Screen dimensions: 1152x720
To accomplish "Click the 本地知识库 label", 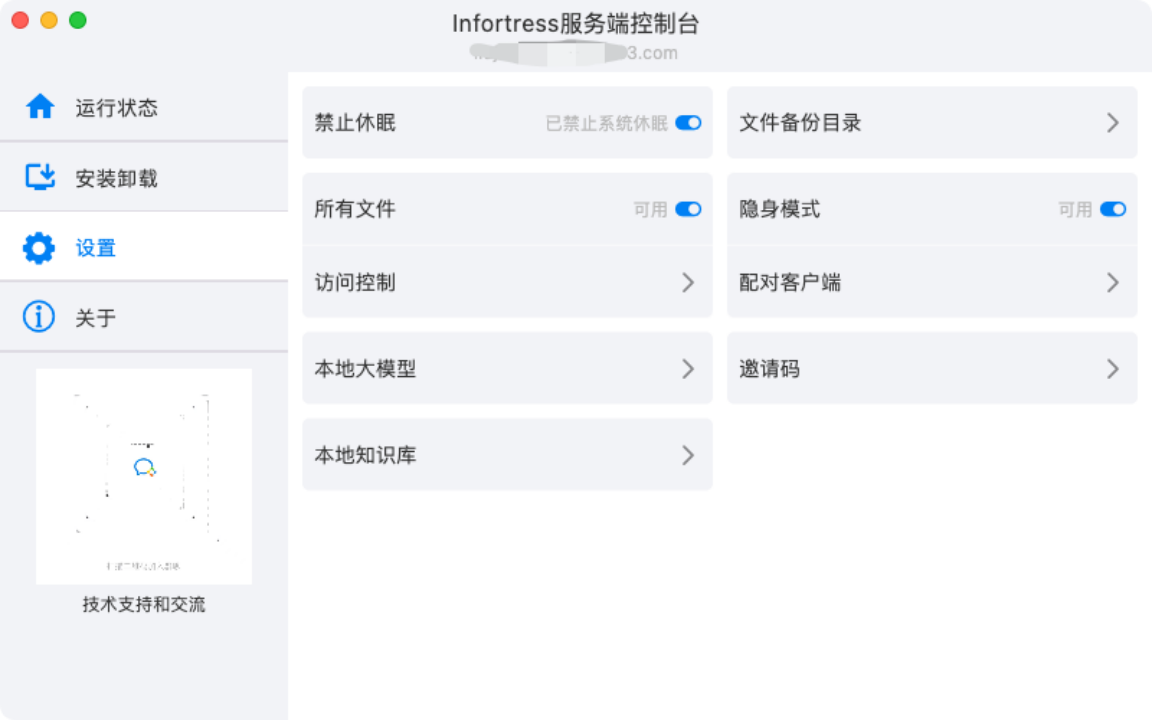I will 365,456.
